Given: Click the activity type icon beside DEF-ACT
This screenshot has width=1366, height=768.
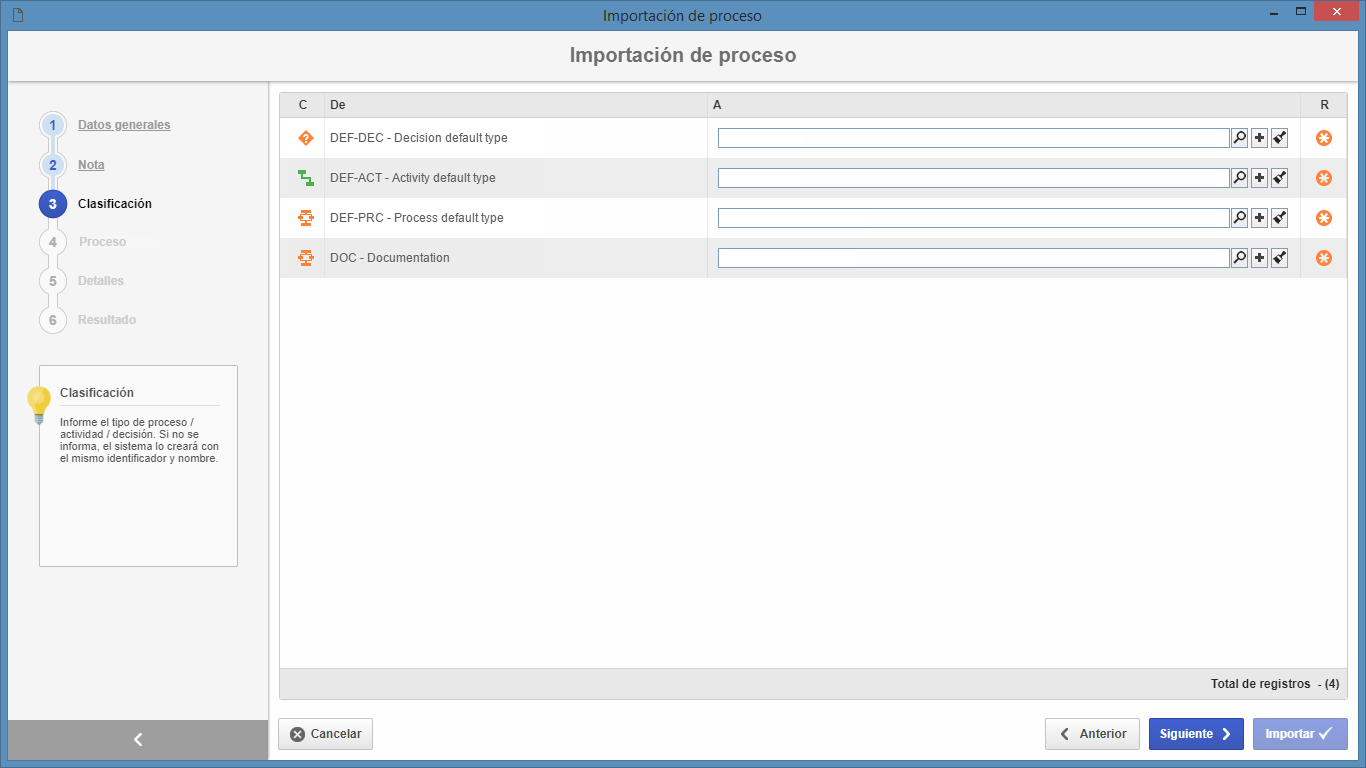Looking at the screenshot, I should 306,178.
